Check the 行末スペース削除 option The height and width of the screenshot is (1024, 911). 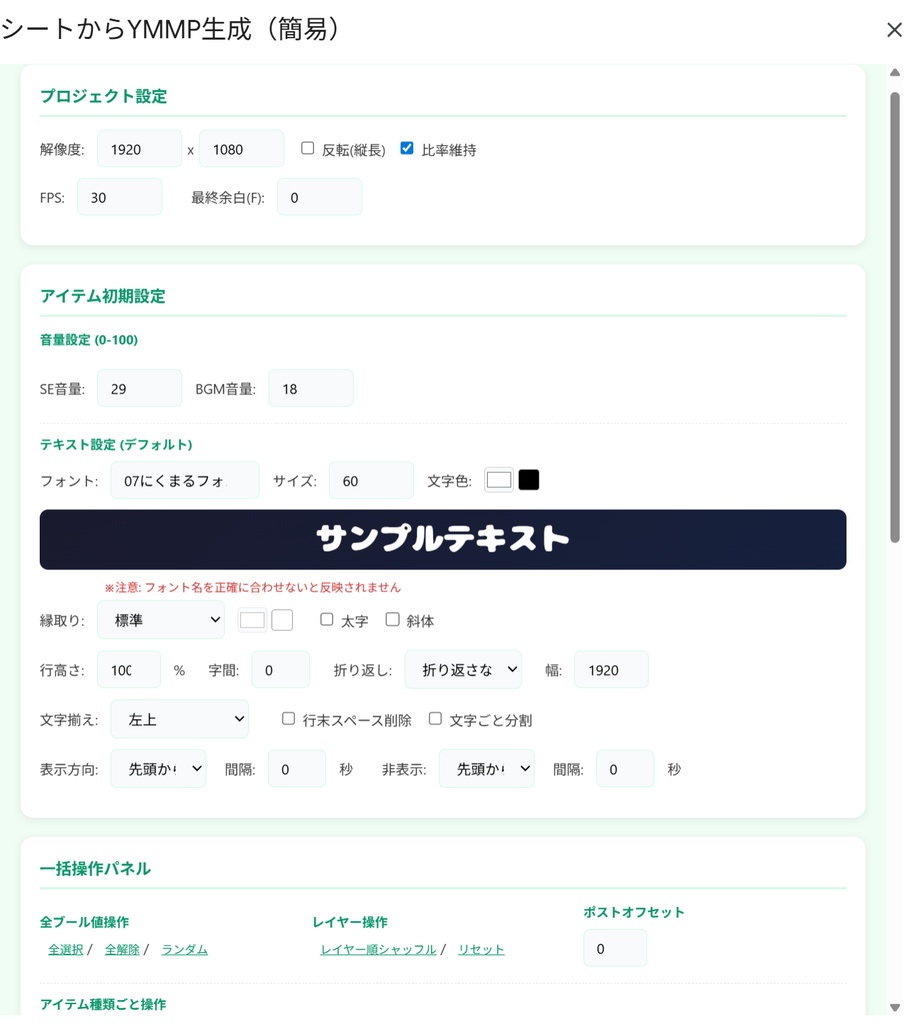coord(288,717)
